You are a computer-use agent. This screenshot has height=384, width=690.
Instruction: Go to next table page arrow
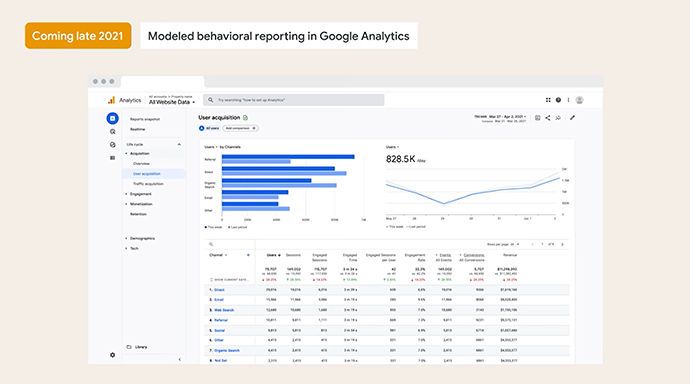pos(562,244)
